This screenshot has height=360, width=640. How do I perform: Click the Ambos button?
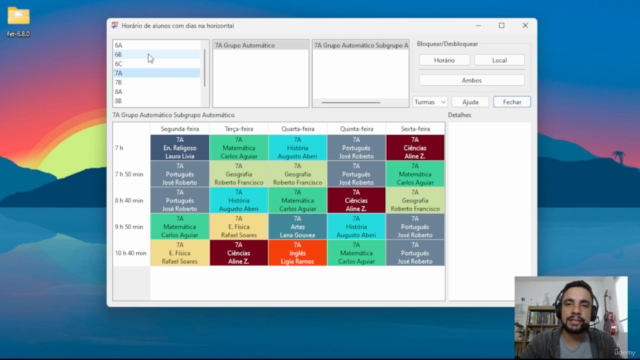point(471,80)
